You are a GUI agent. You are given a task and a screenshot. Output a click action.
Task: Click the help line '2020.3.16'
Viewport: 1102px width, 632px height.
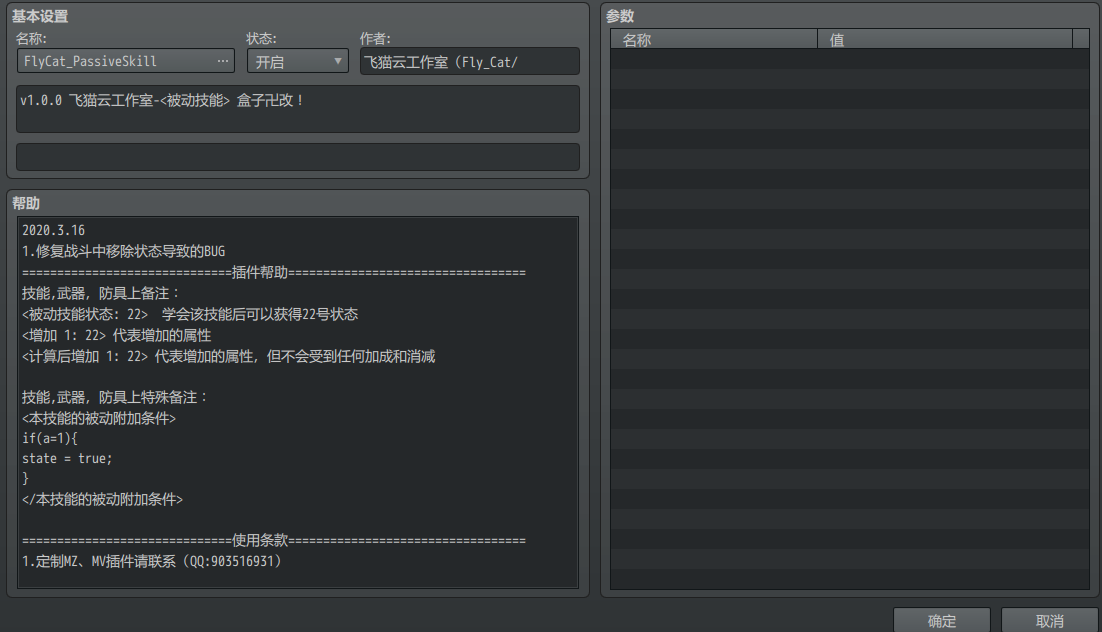[53, 231]
